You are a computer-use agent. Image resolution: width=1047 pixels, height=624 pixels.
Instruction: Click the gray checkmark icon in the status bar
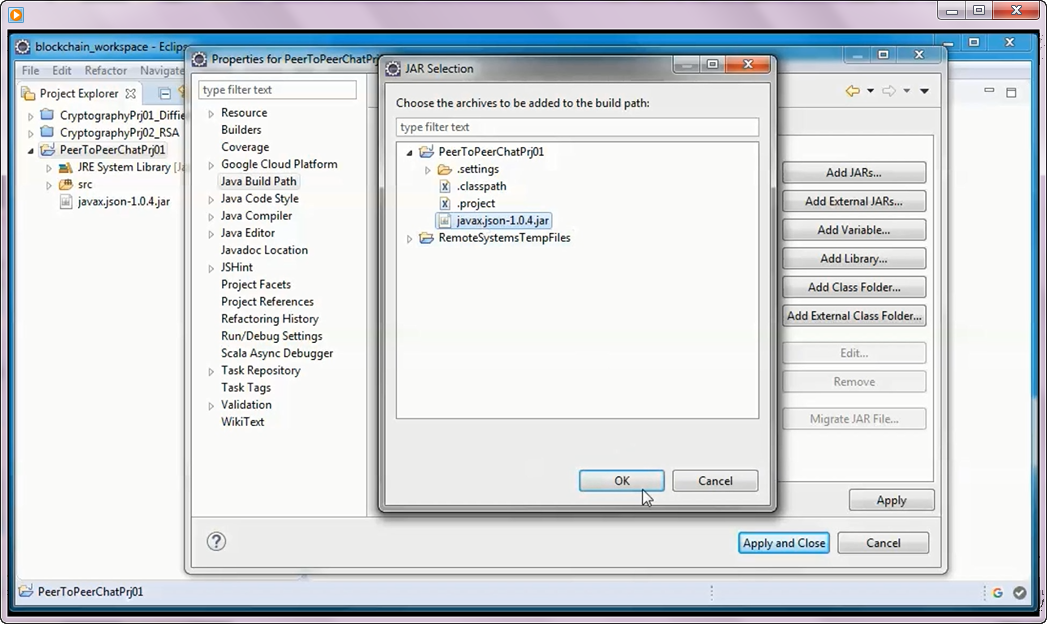[1020, 592]
